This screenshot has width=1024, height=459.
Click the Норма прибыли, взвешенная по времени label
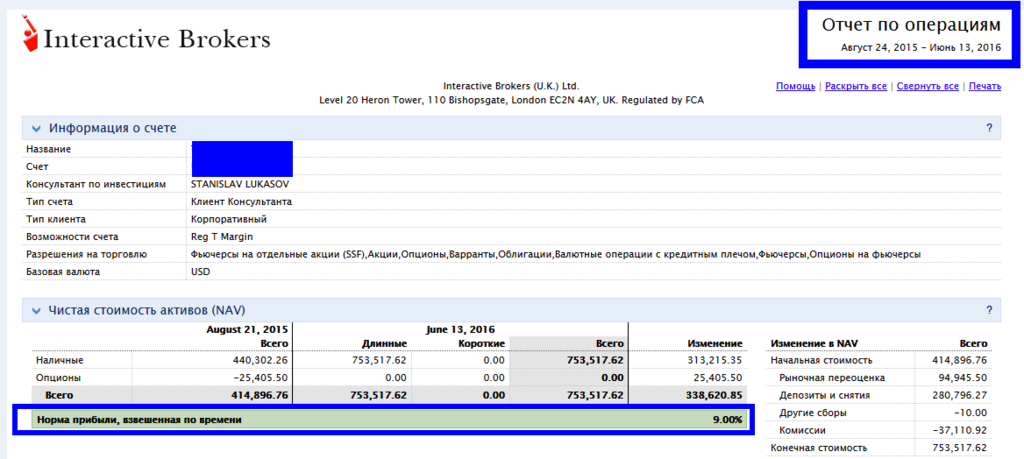pyautogui.click(x=139, y=420)
